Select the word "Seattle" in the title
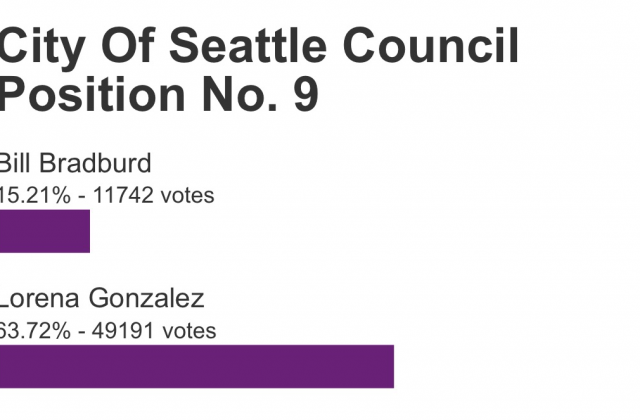640x420 pixels. (x=248, y=45)
